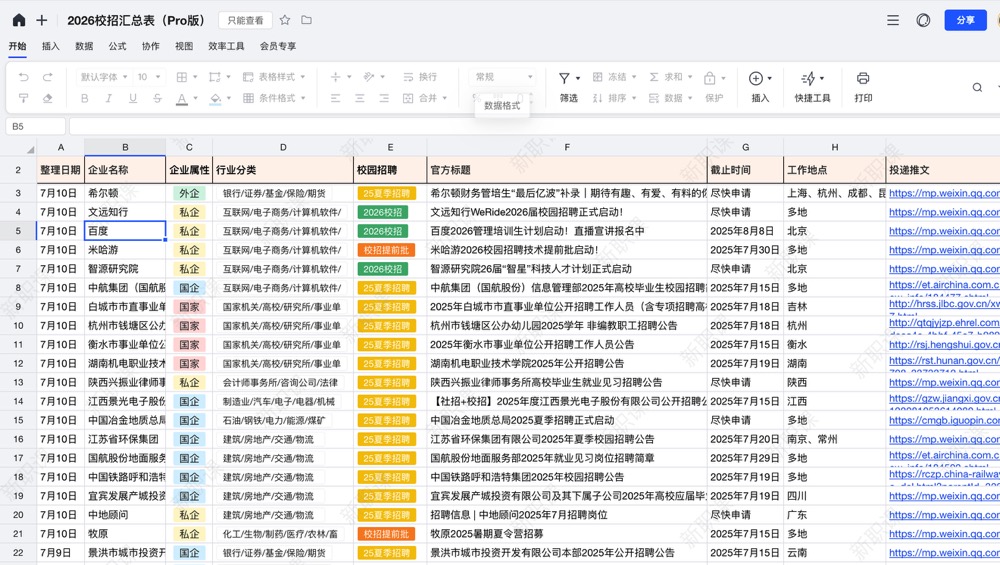Viewport: 1000px width, 565px height.
Task: Open the folder location icon
Action: pyautogui.click(x=307, y=20)
